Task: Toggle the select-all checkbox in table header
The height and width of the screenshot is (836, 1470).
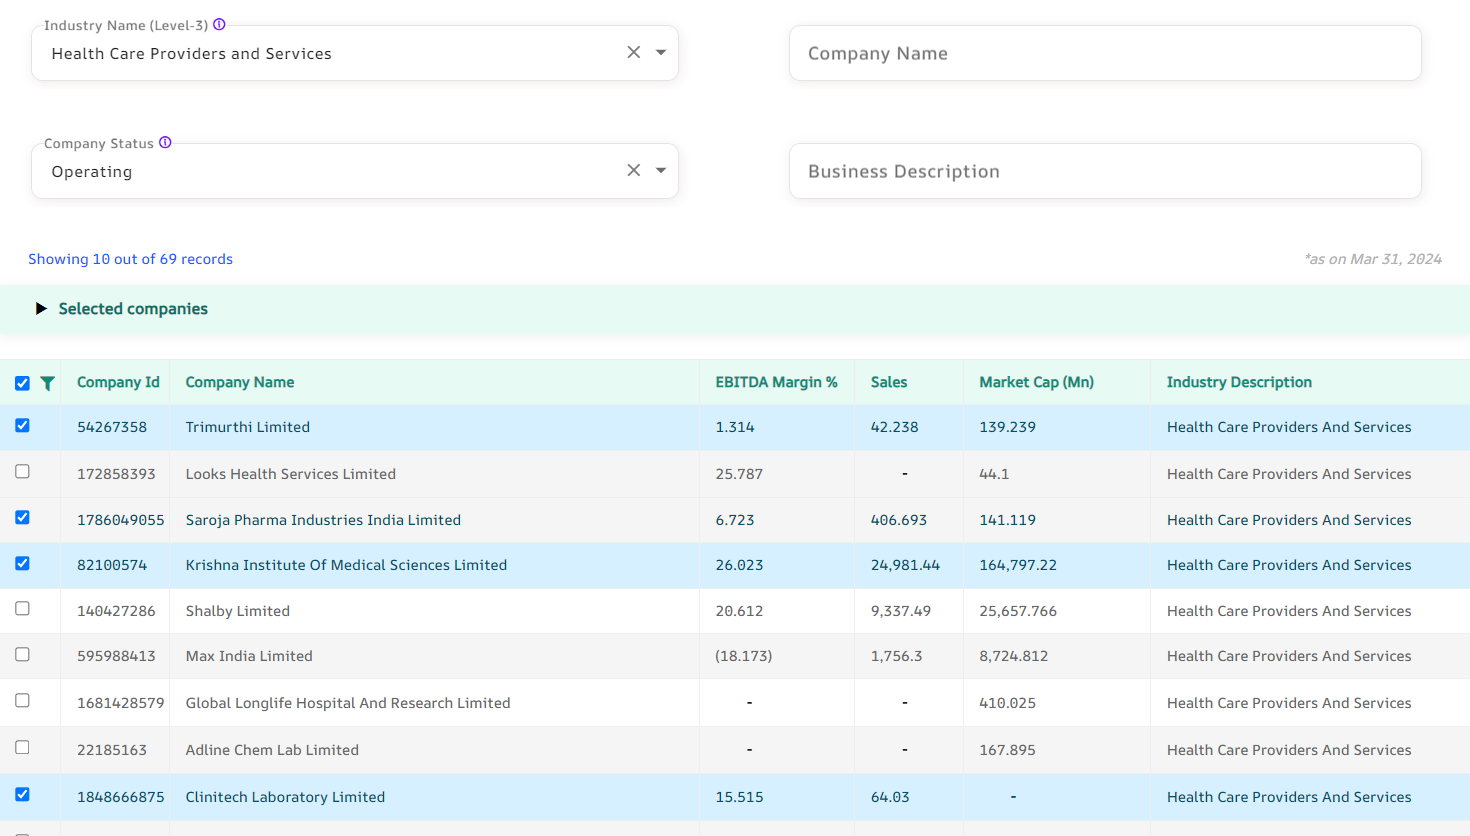Action: (x=22, y=383)
